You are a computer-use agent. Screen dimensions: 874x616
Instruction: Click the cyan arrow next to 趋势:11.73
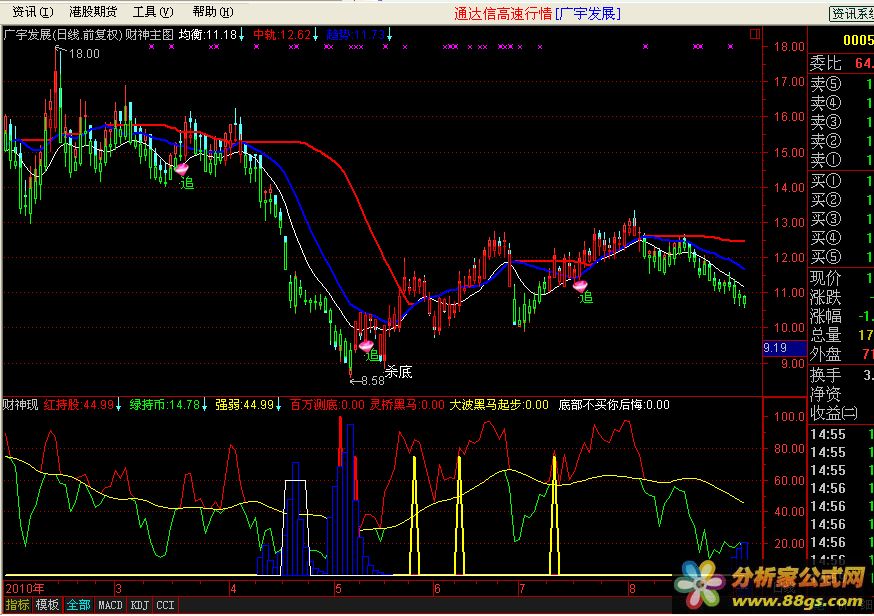pos(390,35)
